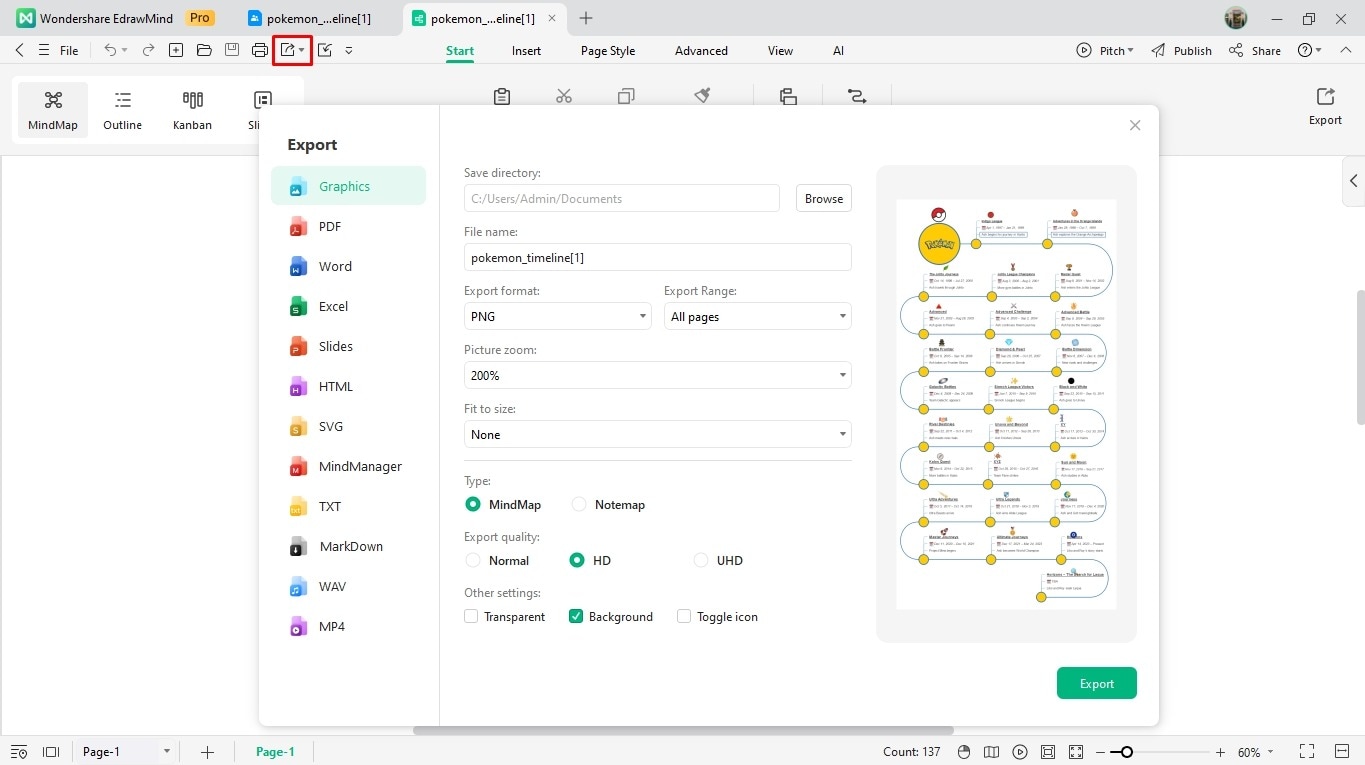Click the ribbon's Export button at far right
Image resolution: width=1365 pixels, height=765 pixels.
pos(1325,106)
